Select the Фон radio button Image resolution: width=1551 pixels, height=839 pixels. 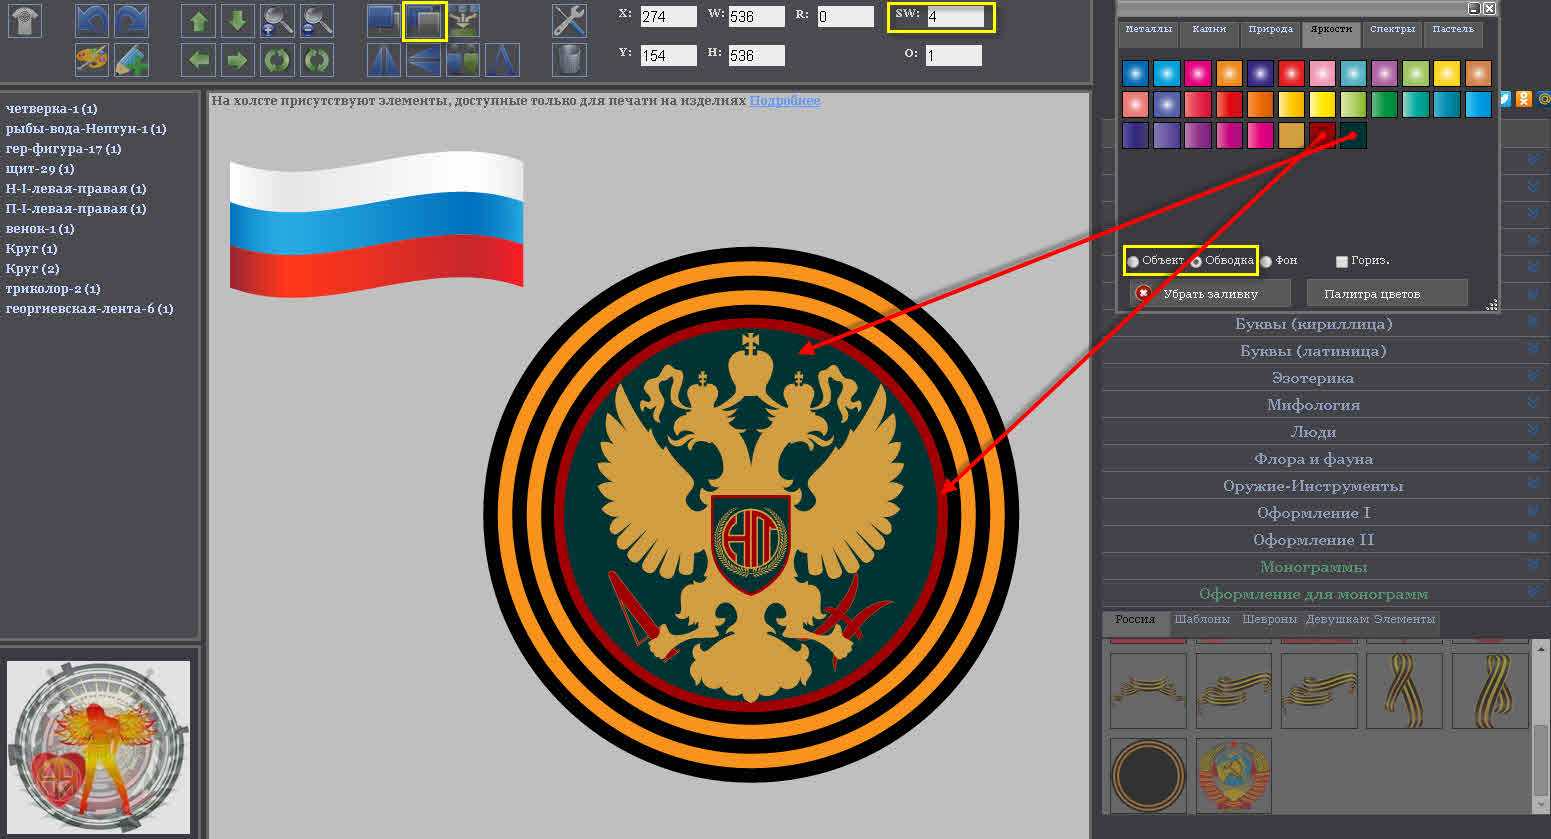click(x=1266, y=261)
